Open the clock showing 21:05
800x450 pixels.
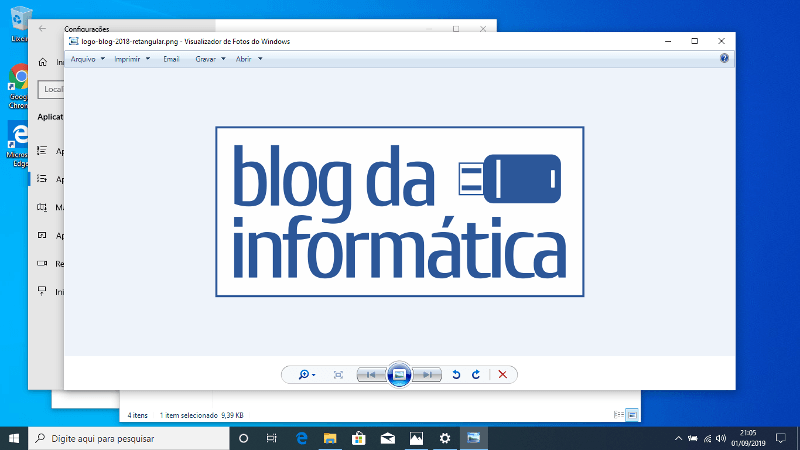[x=748, y=438]
